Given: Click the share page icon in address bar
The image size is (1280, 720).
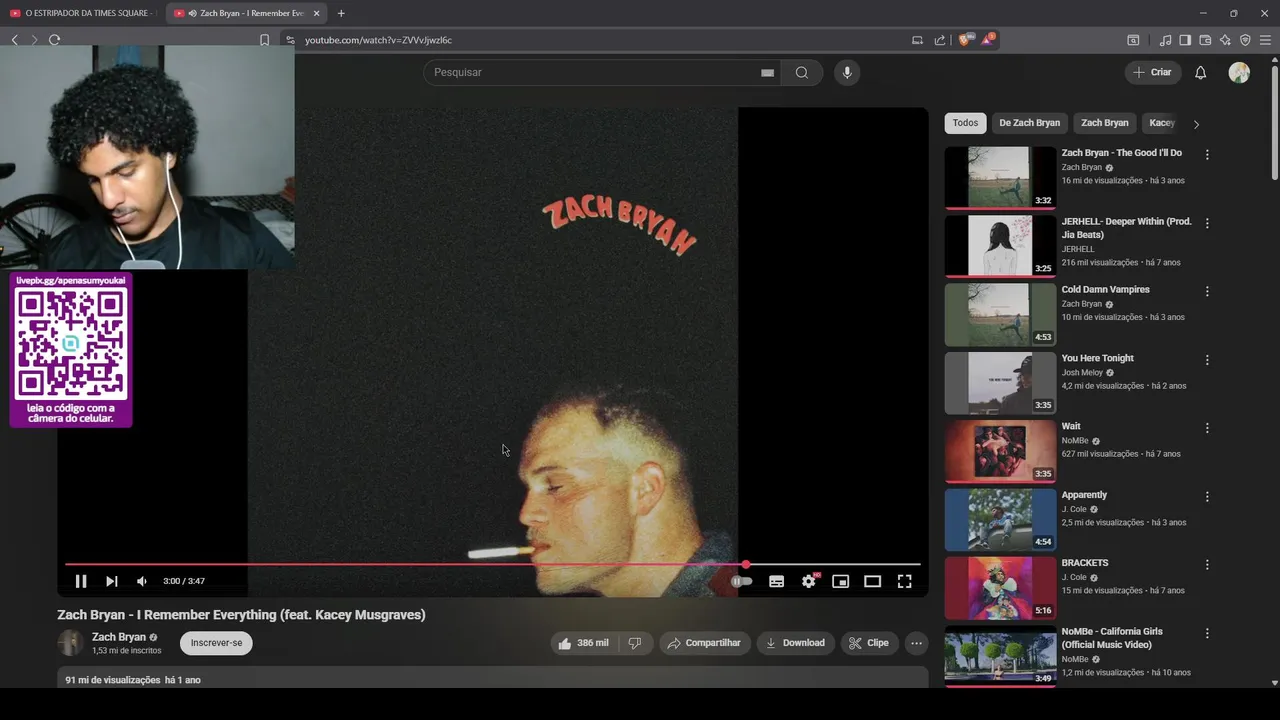Looking at the screenshot, I should (x=940, y=40).
